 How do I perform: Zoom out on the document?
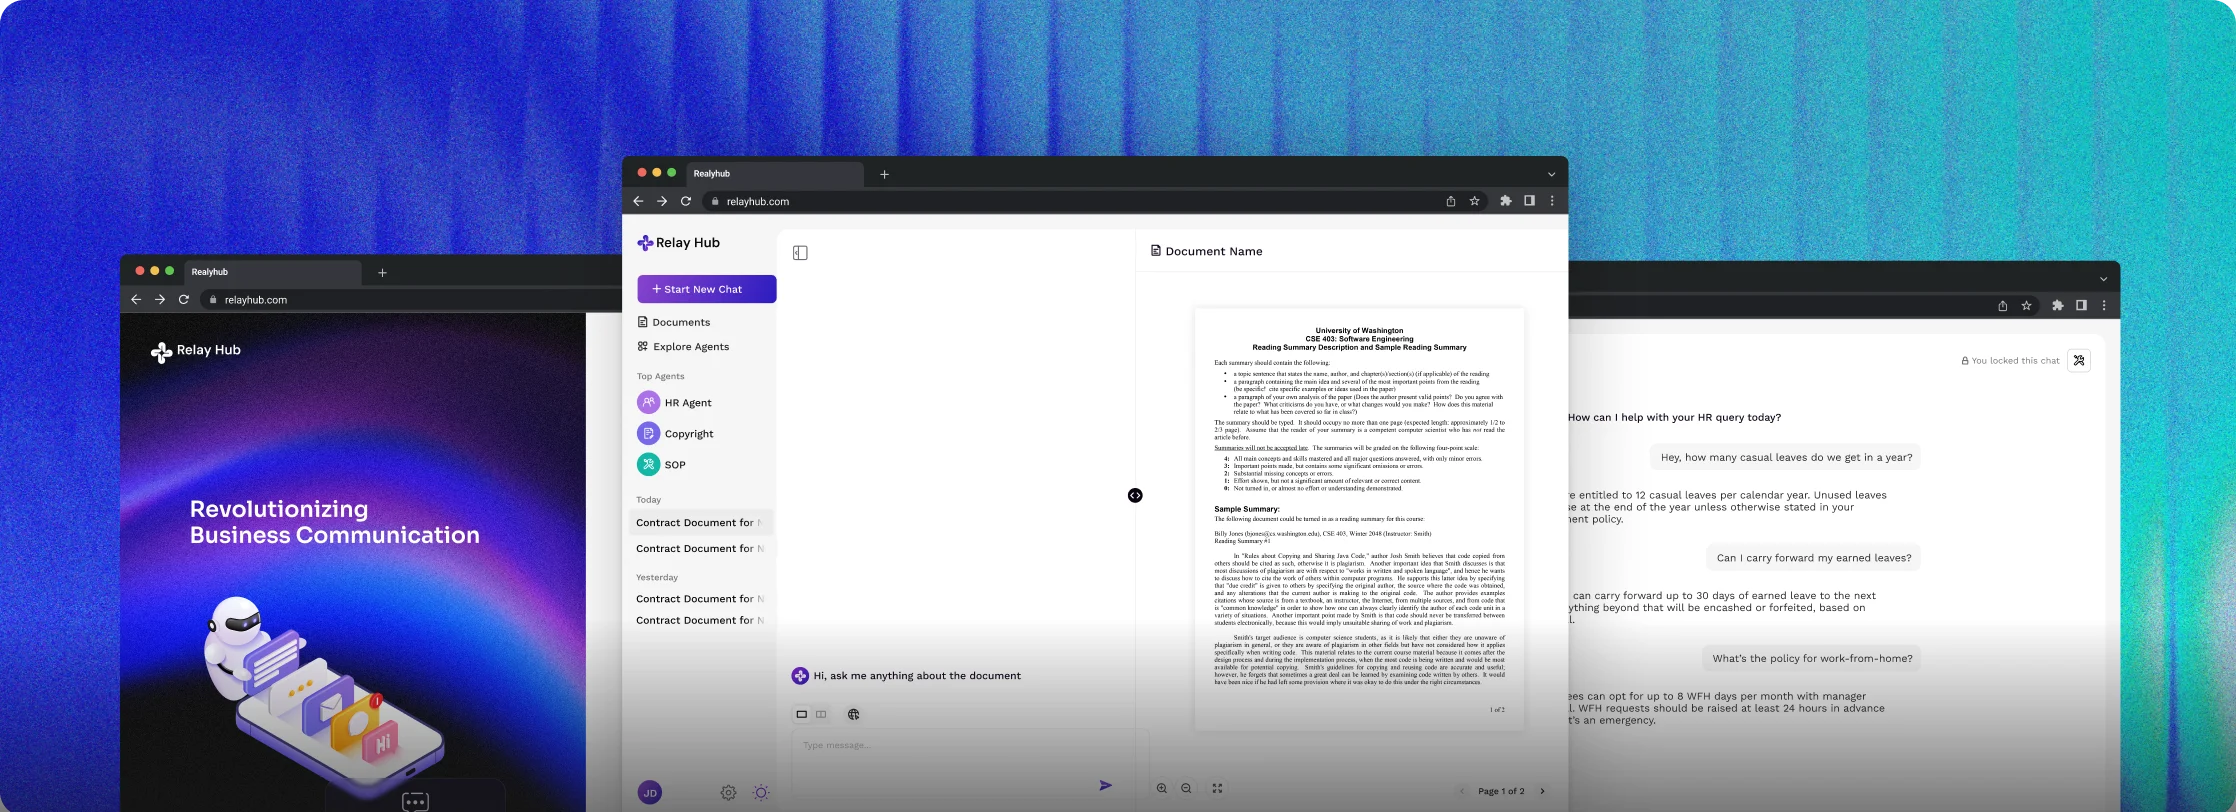pyautogui.click(x=1186, y=789)
